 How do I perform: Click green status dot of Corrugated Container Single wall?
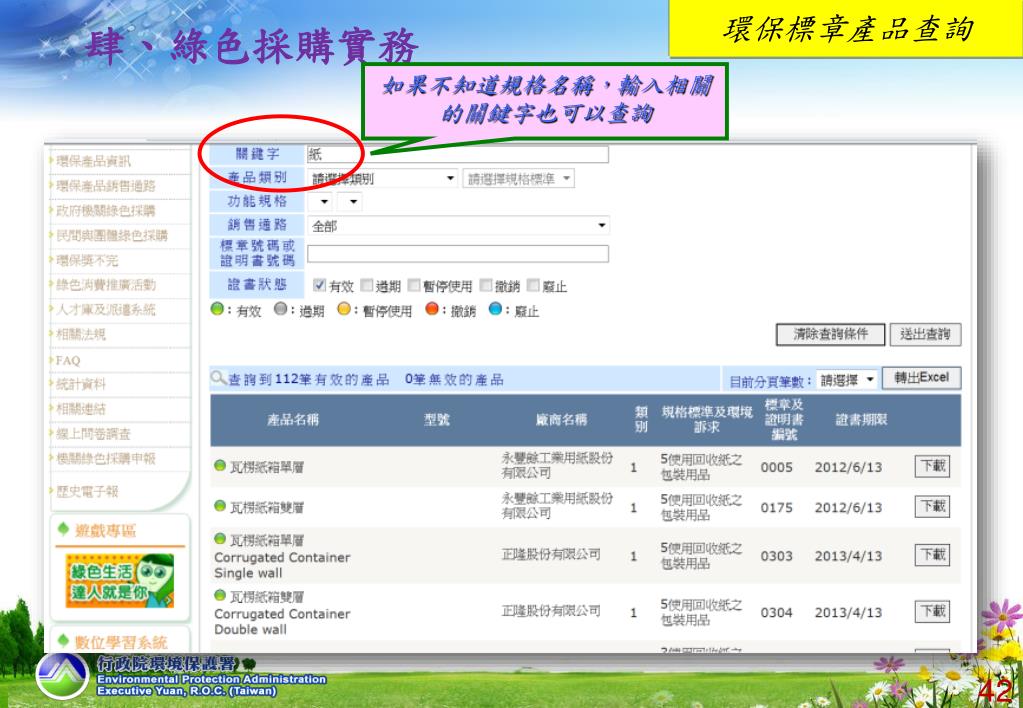(220, 539)
